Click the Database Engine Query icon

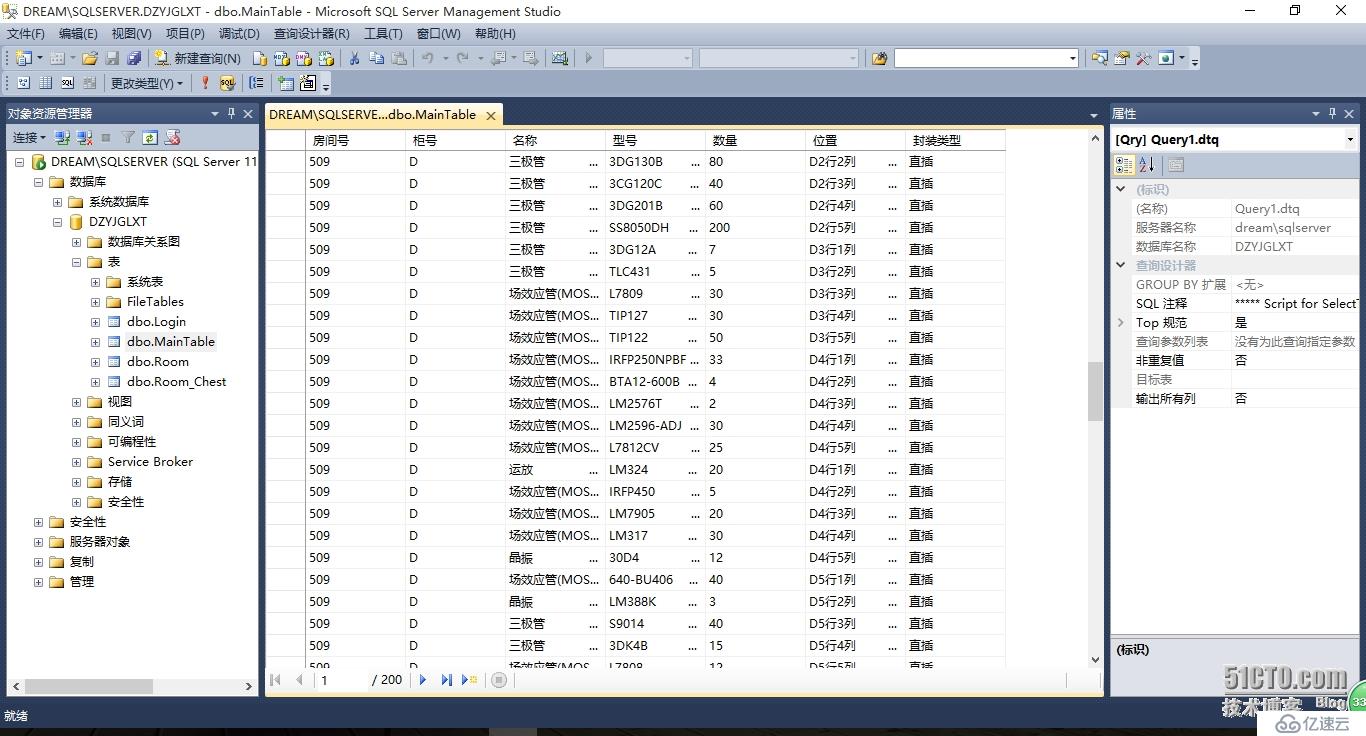pyautogui.click(x=260, y=58)
